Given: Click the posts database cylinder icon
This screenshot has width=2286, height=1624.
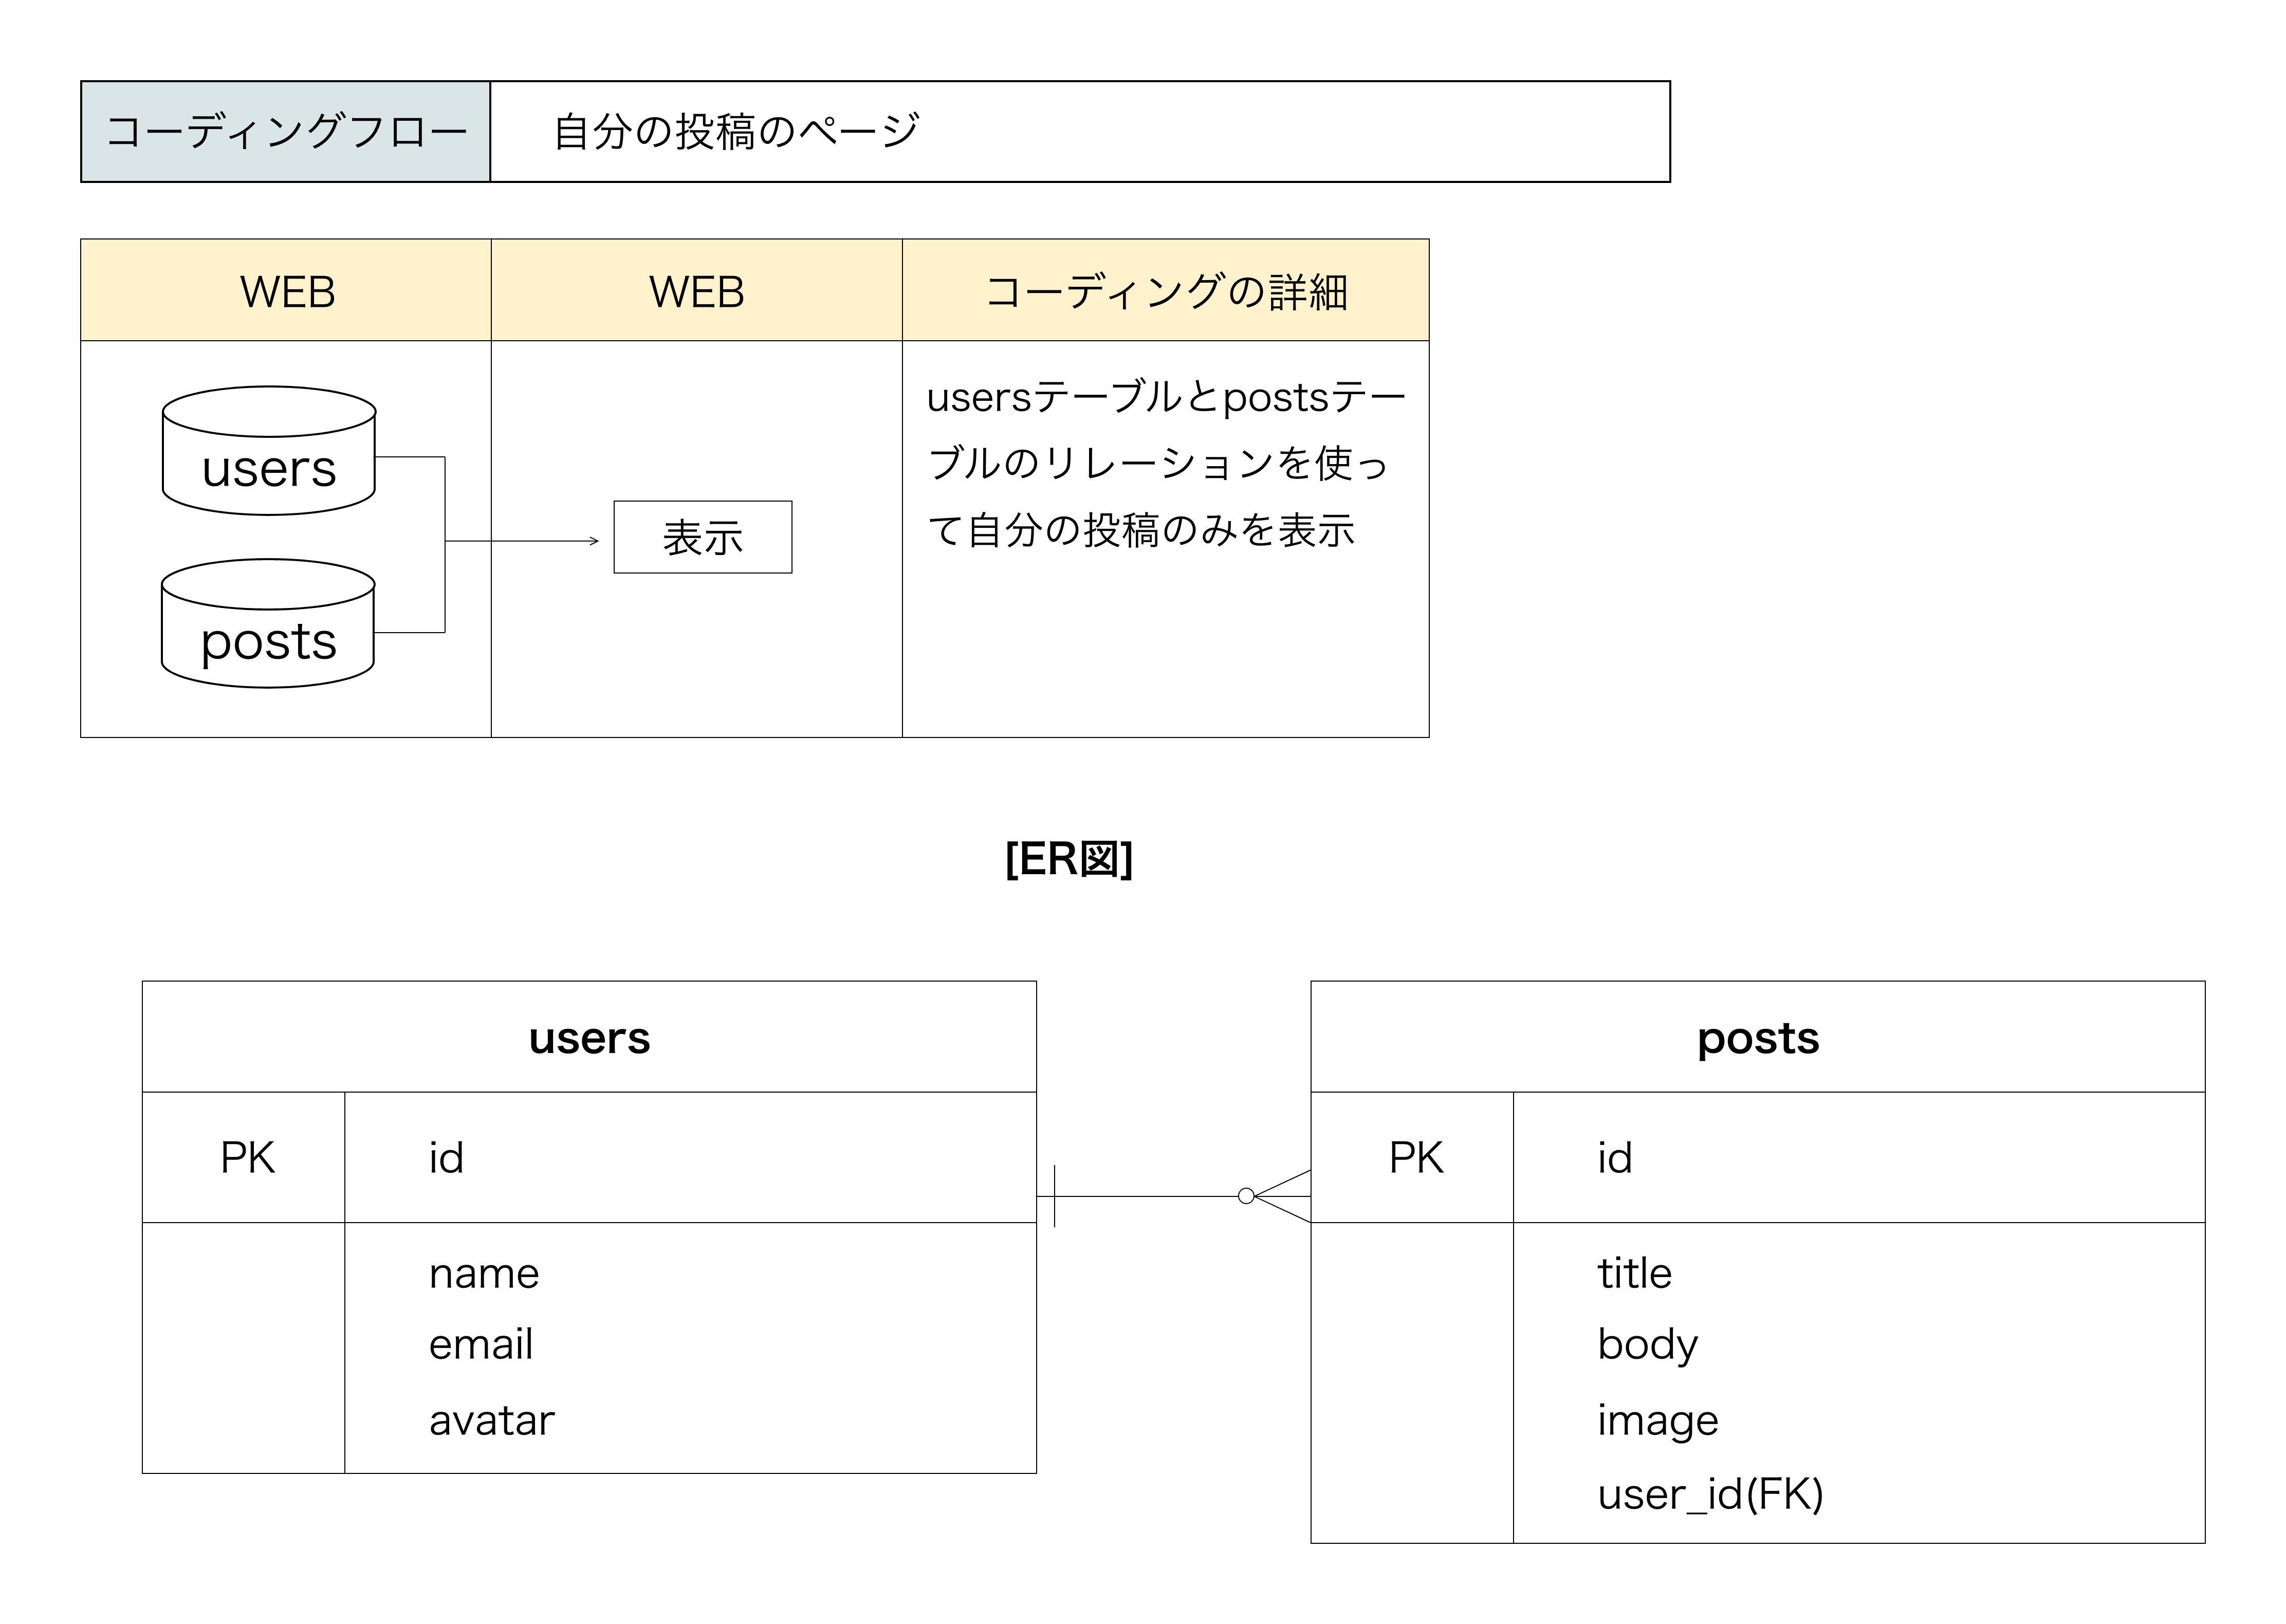Looking at the screenshot, I should coord(268,624).
